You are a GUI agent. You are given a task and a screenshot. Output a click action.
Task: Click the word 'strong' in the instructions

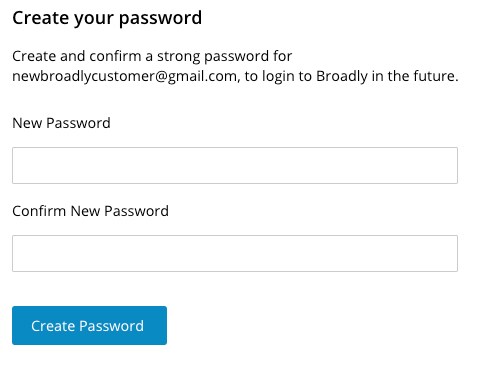click(178, 57)
